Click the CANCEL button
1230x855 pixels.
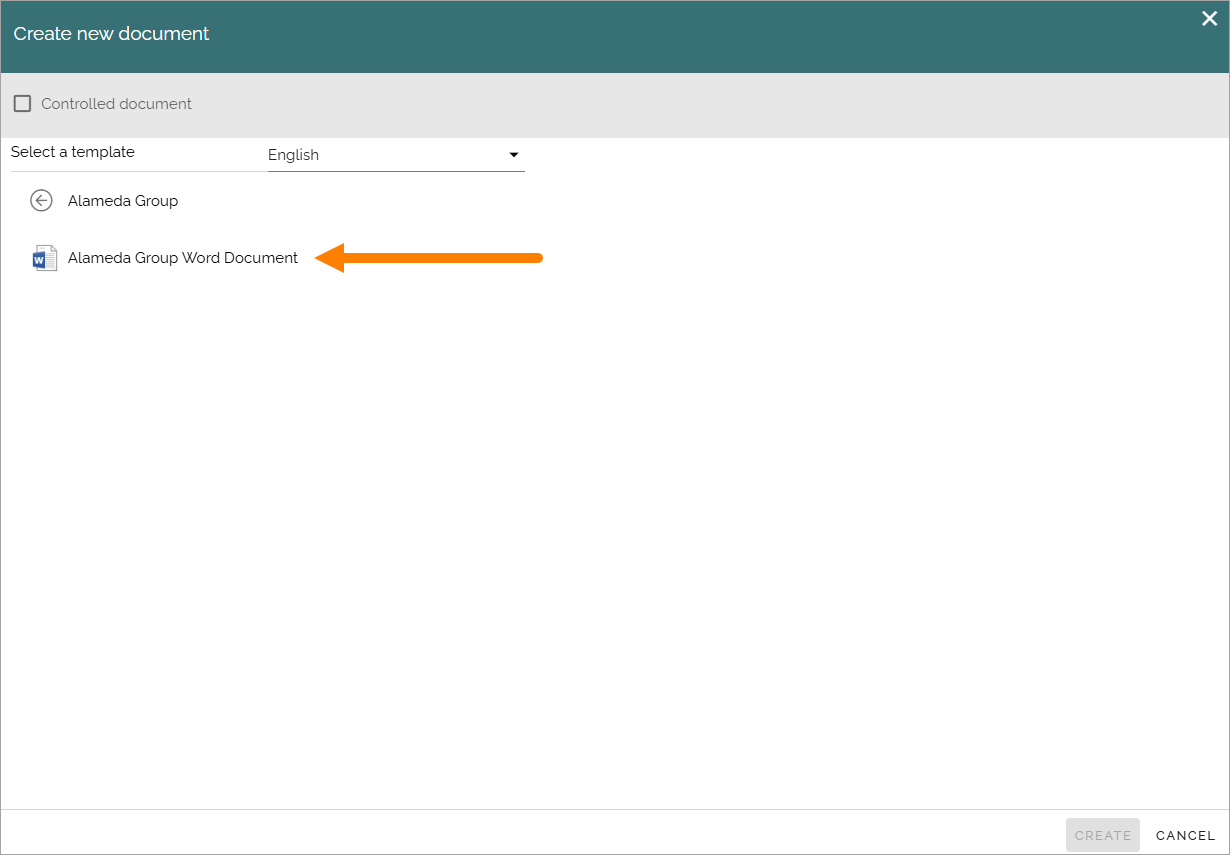pos(1185,835)
